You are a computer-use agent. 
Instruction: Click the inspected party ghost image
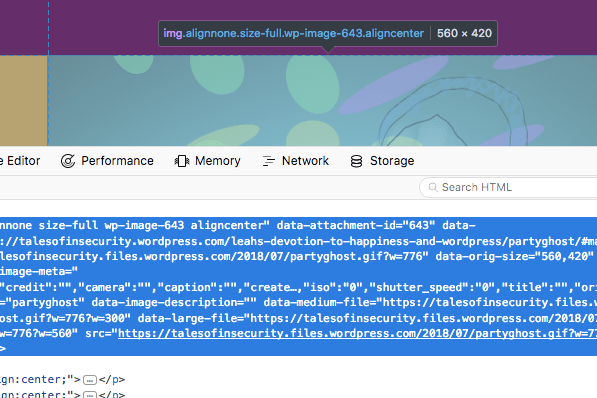pos(322,101)
